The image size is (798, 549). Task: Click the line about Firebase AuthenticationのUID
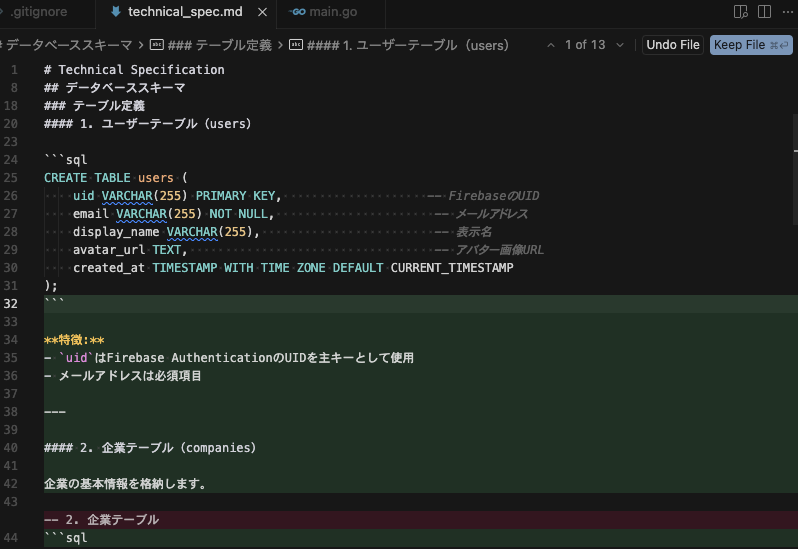click(x=229, y=358)
